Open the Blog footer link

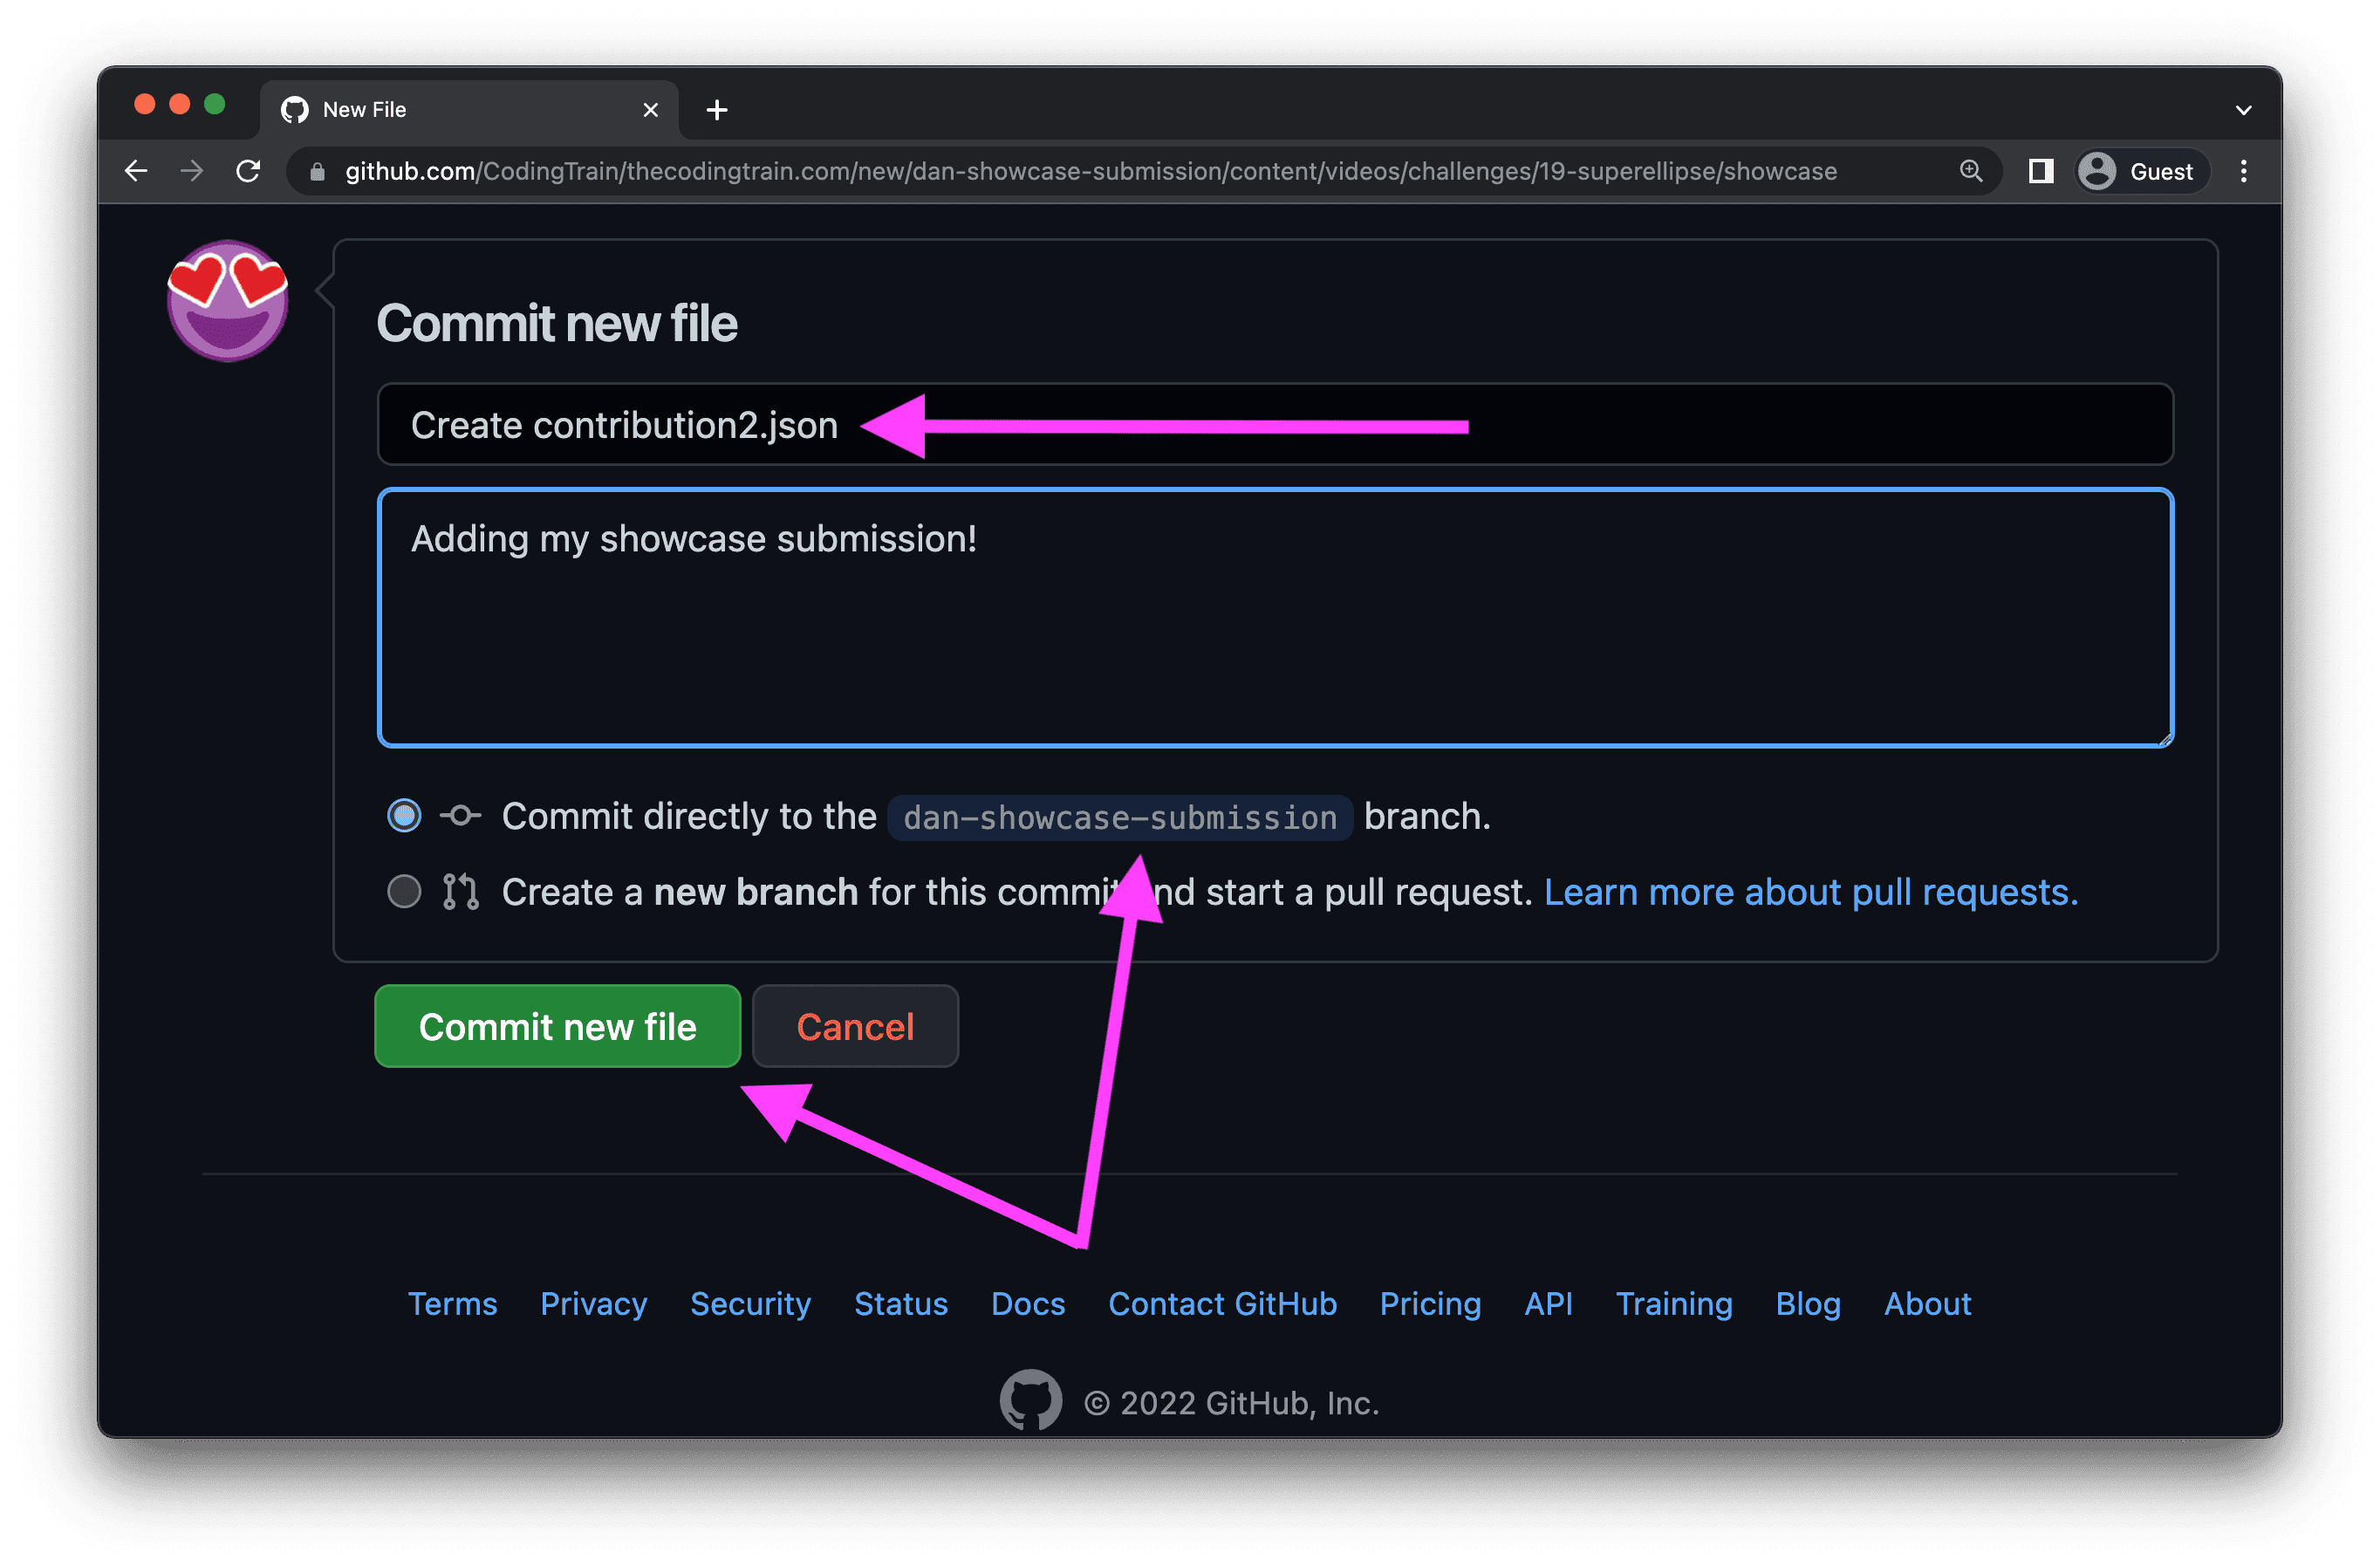click(x=1808, y=1303)
